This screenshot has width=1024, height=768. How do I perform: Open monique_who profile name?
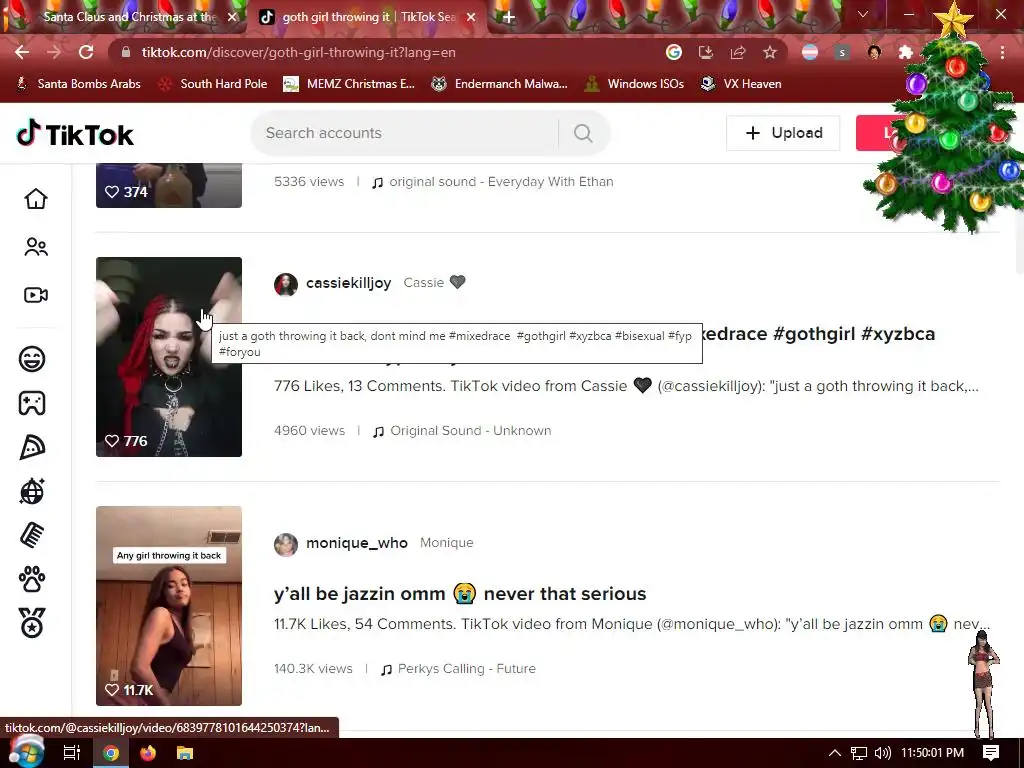(x=357, y=543)
